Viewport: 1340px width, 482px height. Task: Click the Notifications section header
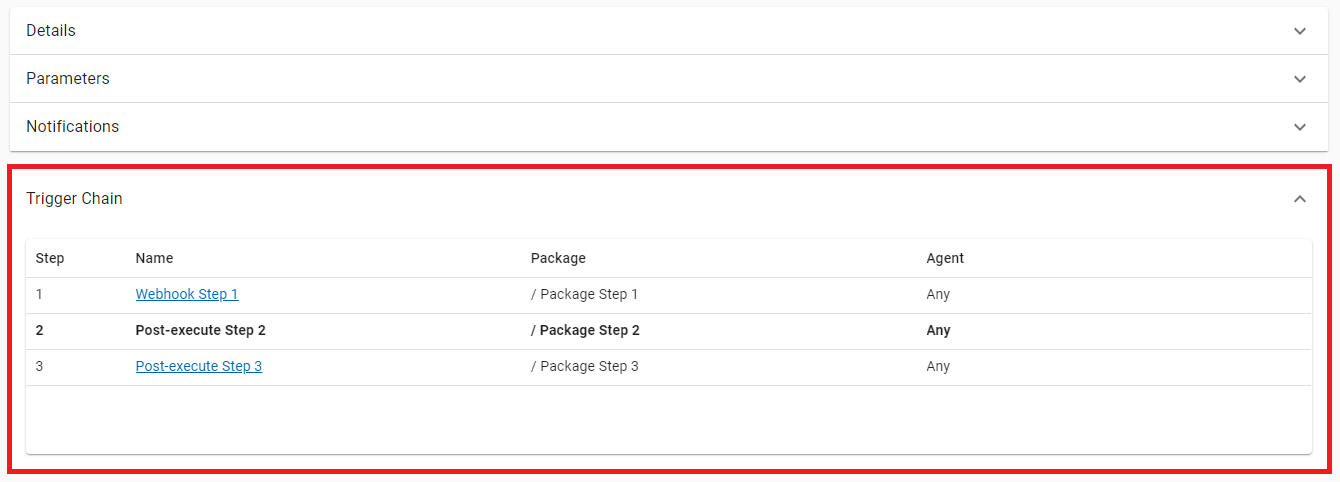[73, 127]
